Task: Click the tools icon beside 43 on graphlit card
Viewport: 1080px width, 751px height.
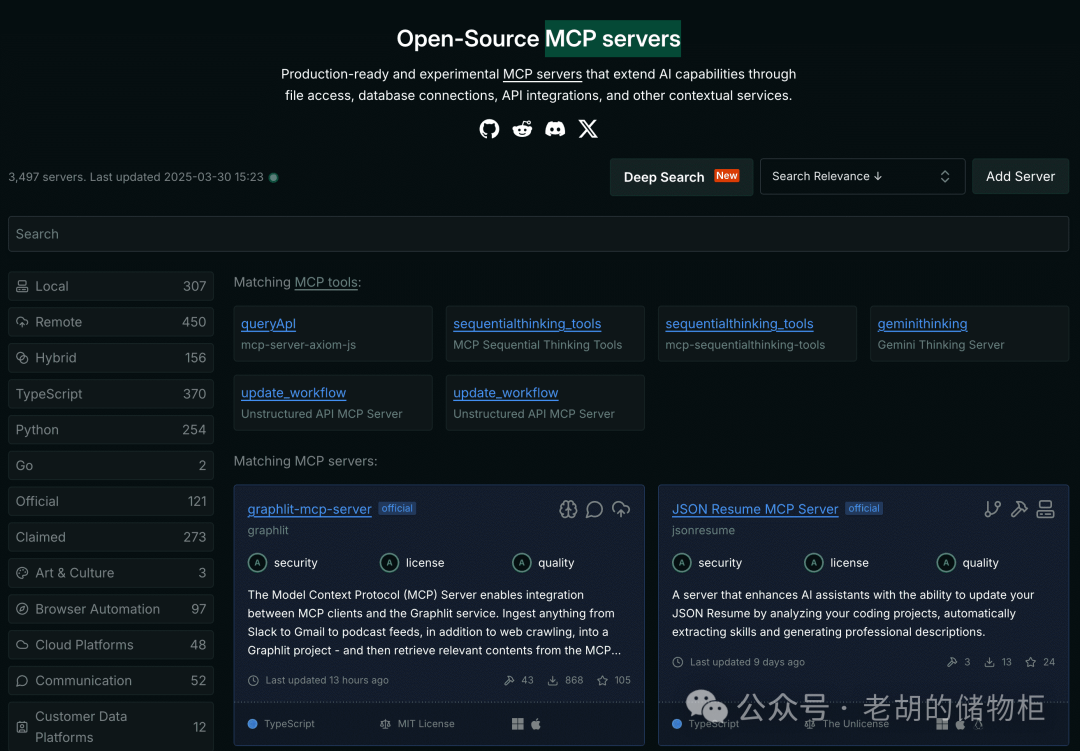Action: pyautogui.click(x=510, y=681)
